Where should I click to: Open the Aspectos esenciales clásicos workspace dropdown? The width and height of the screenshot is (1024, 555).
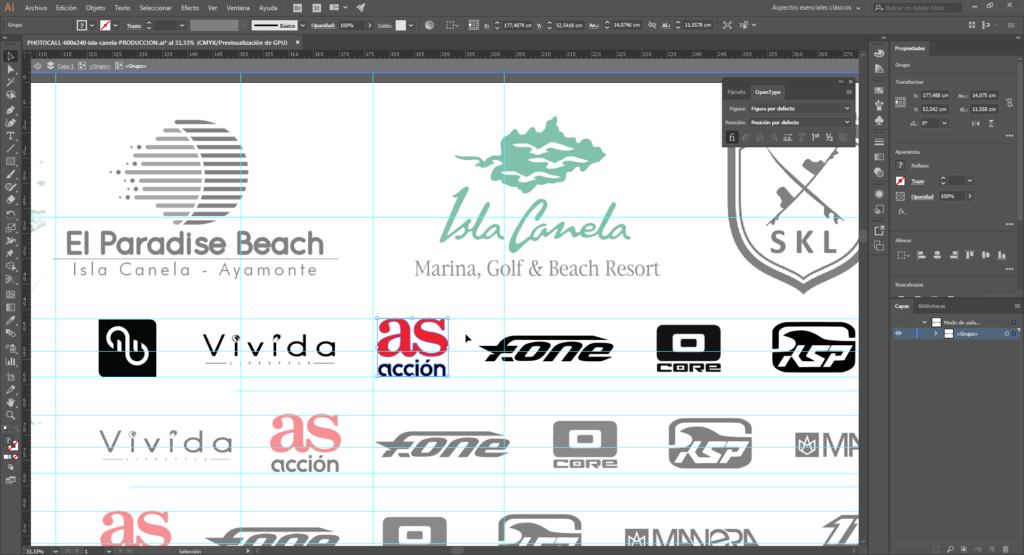816,8
